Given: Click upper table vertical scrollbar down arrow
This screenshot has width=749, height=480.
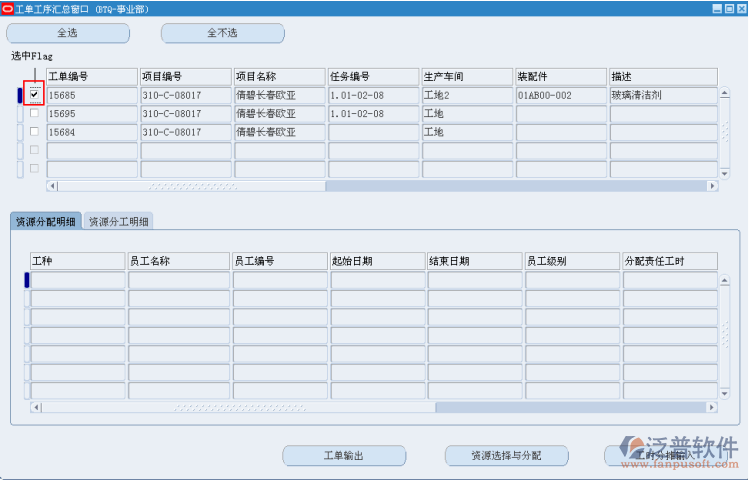Looking at the screenshot, I should coord(725,171).
